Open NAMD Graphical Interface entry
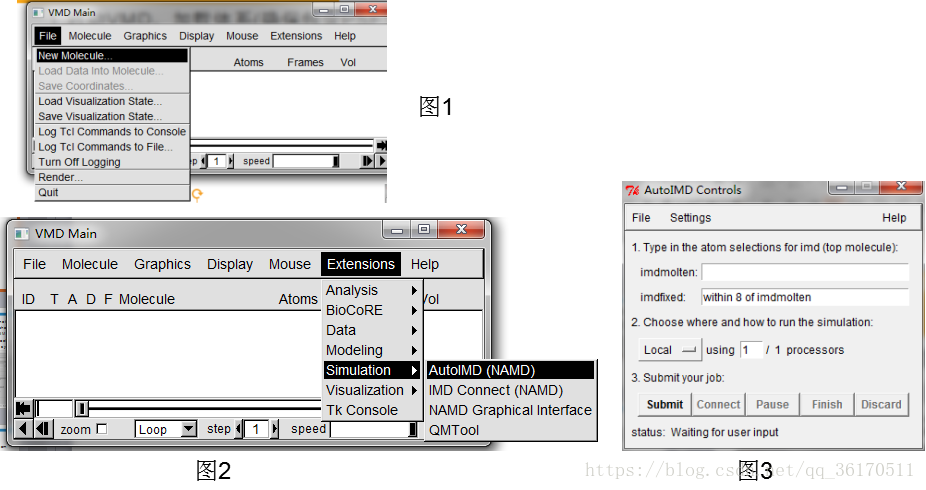The height and width of the screenshot is (490, 926). (510, 410)
